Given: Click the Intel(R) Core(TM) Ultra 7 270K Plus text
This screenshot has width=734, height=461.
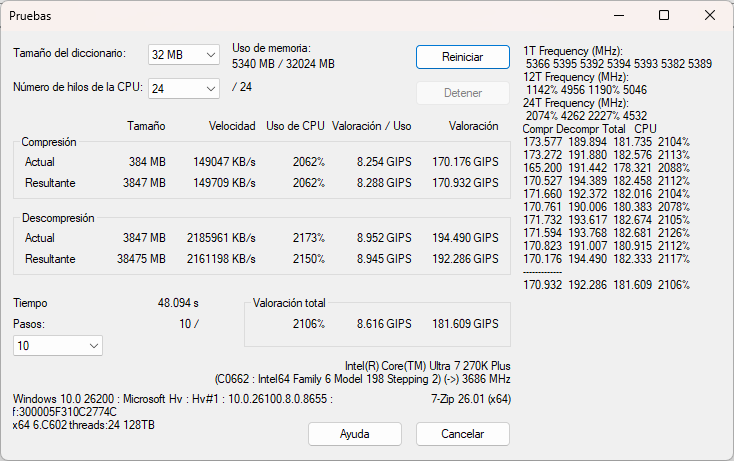Looking at the screenshot, I should coord(427,366).
